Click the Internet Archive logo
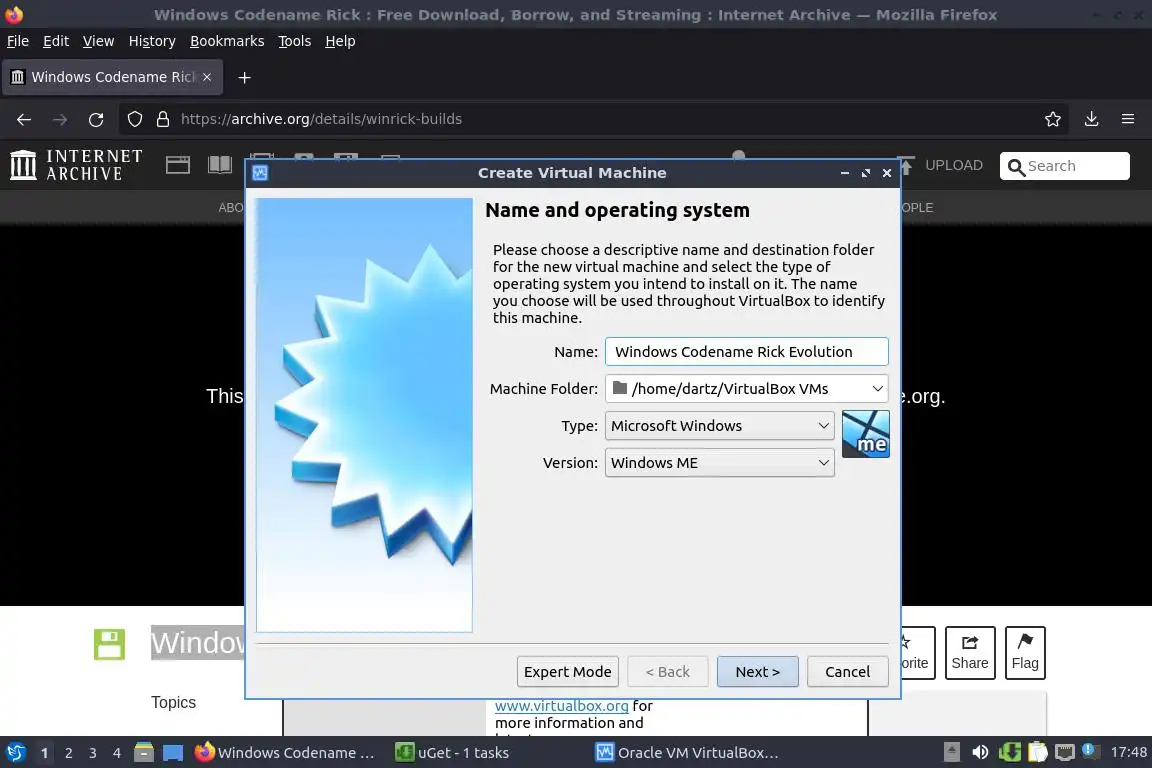This screenshot has width=1152, height=768. click(76, 165)
